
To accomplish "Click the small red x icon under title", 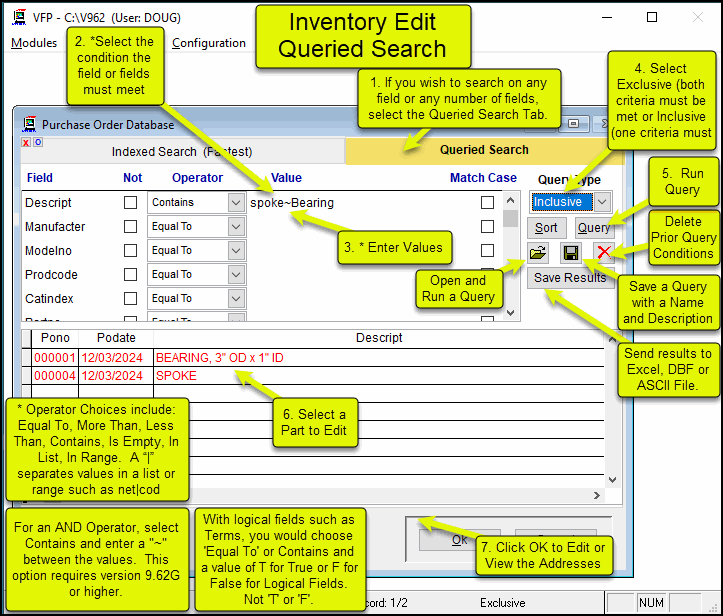I will point(26,142).
